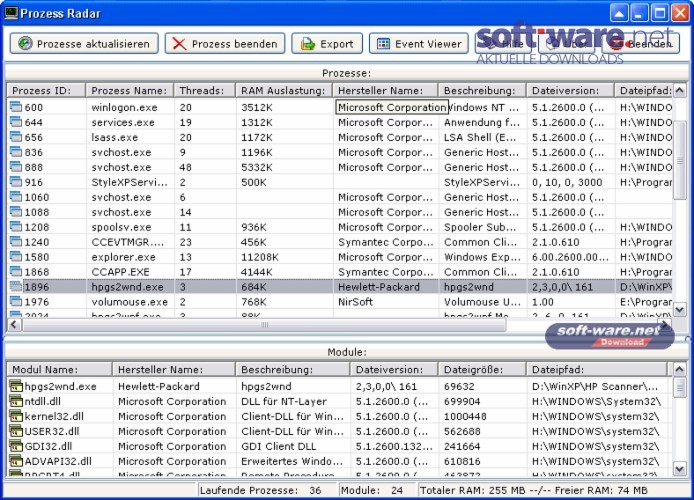Click the process list scroll down arrow
The height and width of the screenshot is (500, 694).
680,309
